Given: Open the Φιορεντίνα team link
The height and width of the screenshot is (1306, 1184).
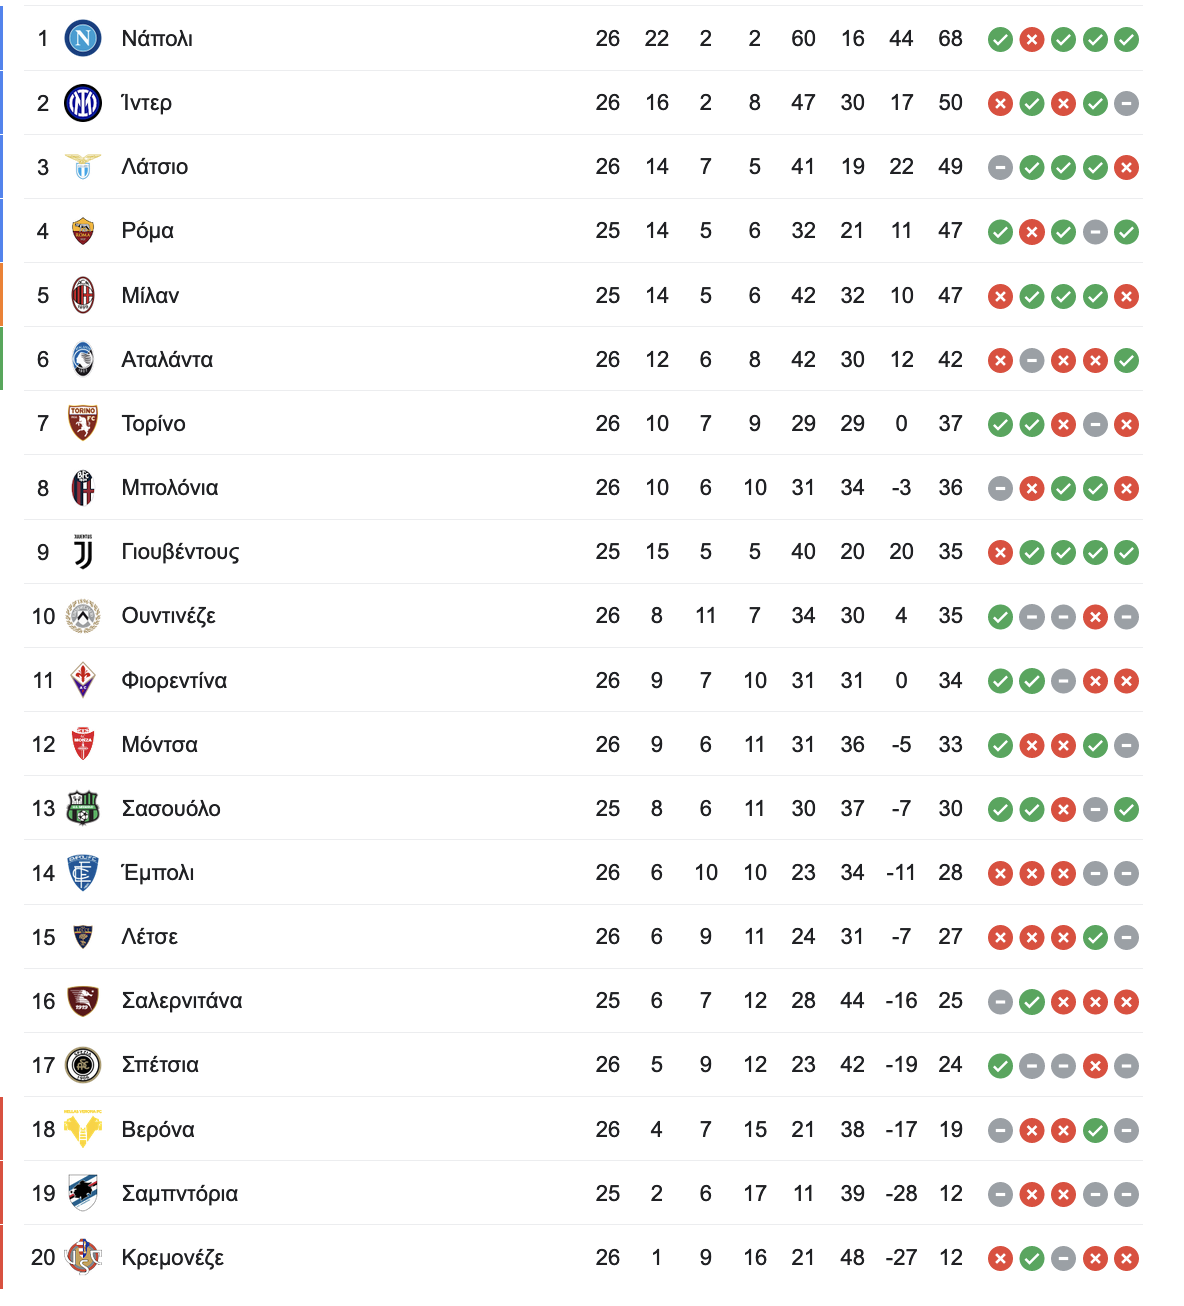Looking at the screenshot, I should tap(174, 680).
